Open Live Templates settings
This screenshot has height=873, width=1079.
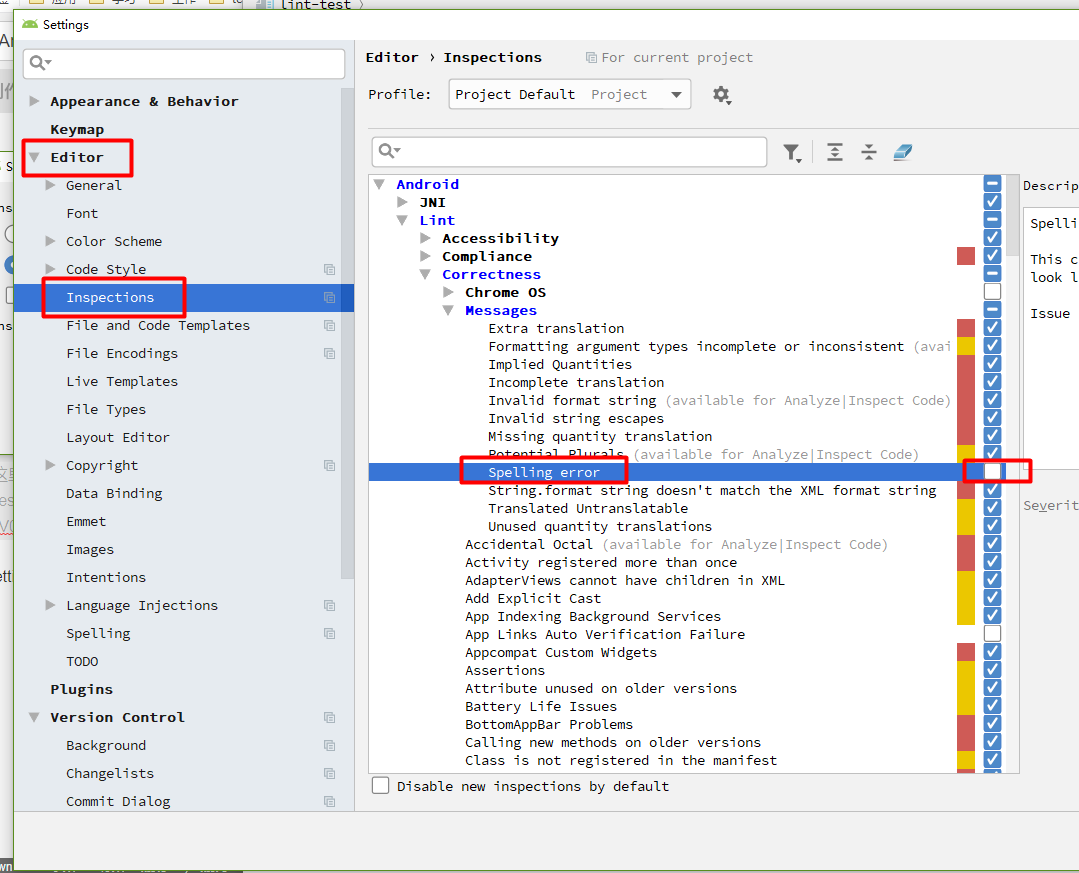coord(122,381)
